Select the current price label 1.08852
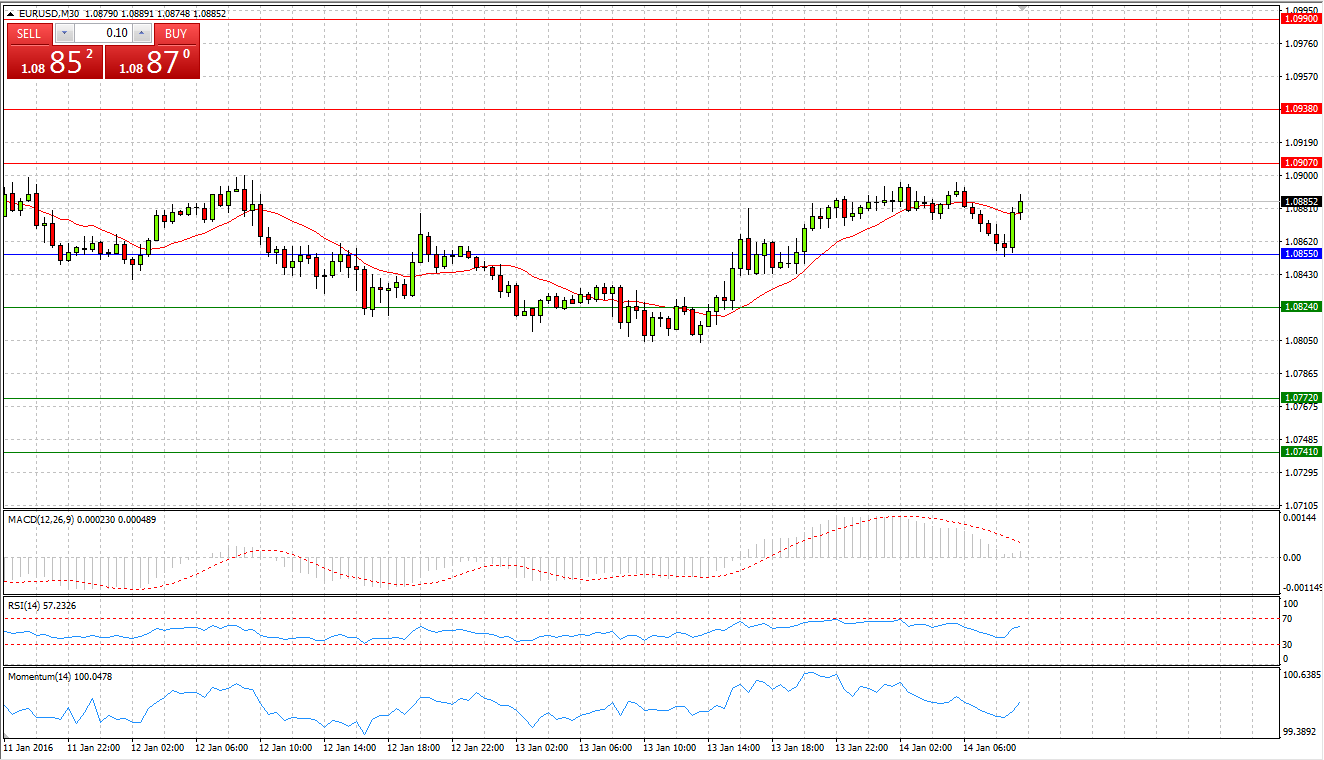The width and height of the screenshot is (1324, 760). coord(1301,201)
